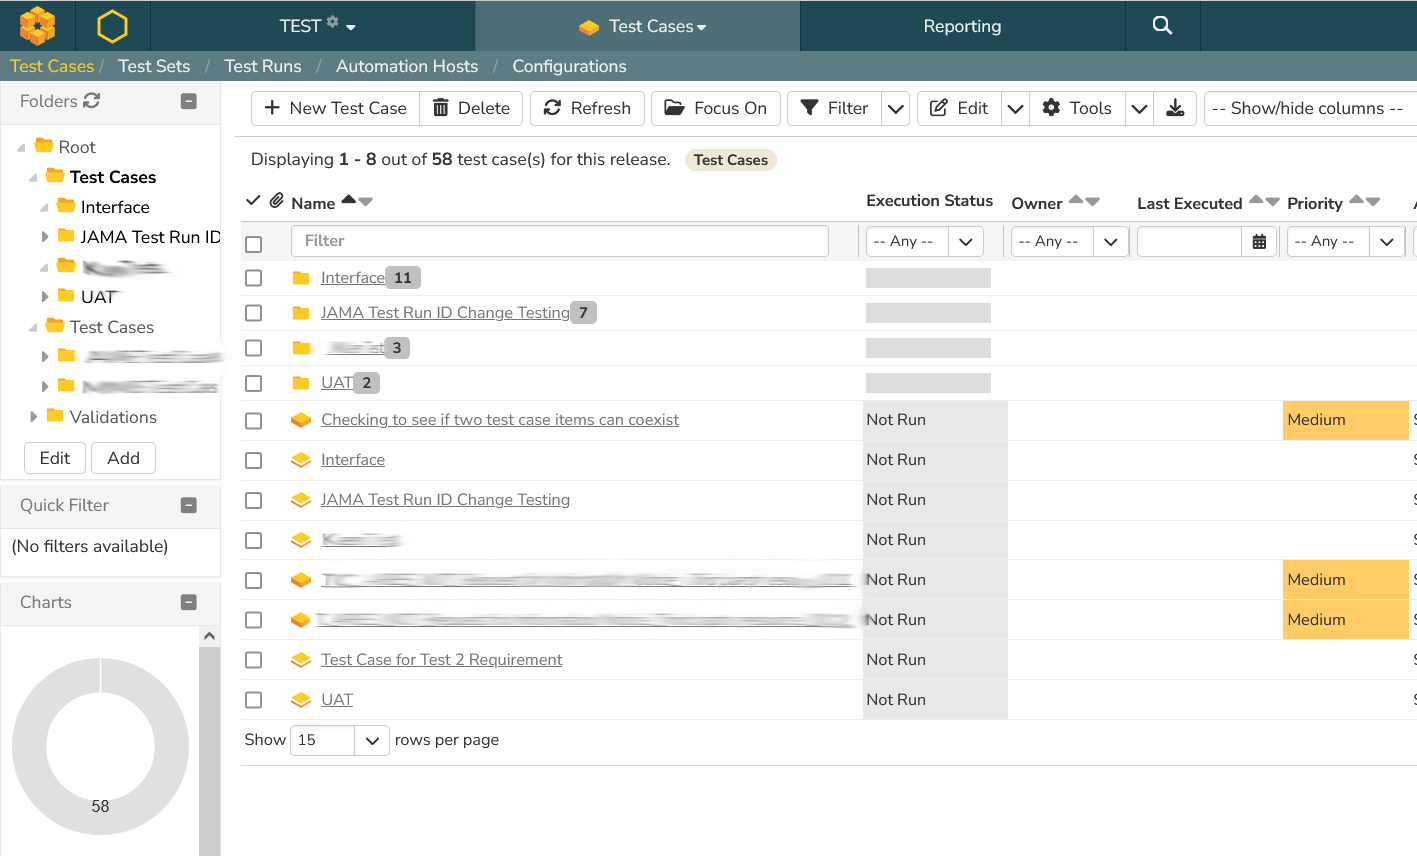The image size is (1417, 856).
Task: Click the Spira cube logo at top left
Action: (x=37, y=26)
